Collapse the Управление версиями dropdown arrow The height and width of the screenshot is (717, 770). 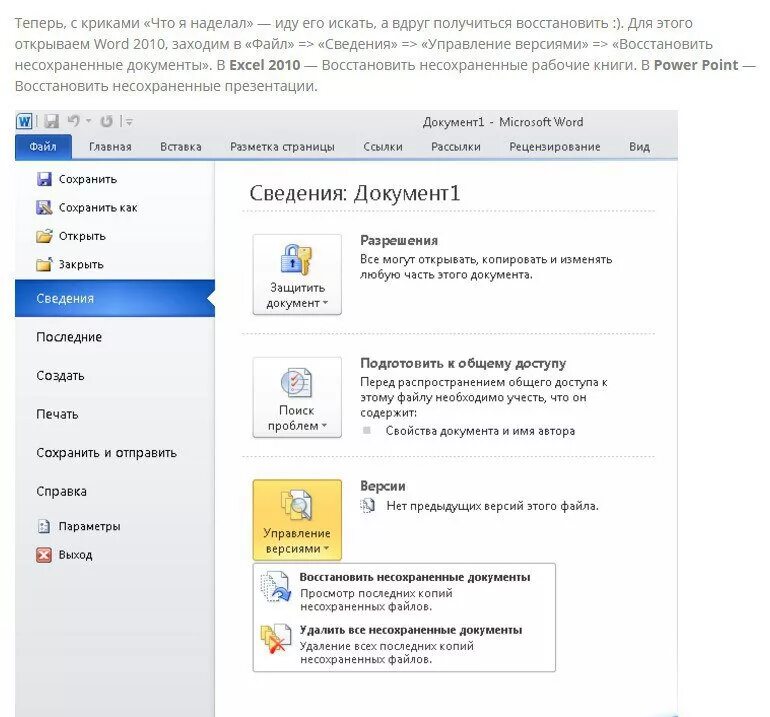(x=326, y=549)
